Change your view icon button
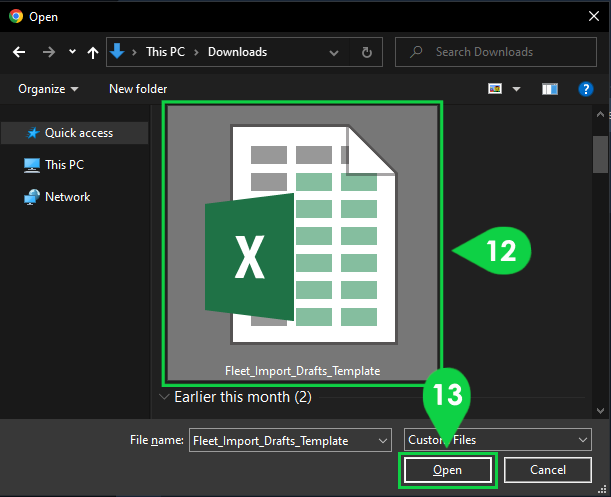611x497 pixels. click(x=495, y=89)
